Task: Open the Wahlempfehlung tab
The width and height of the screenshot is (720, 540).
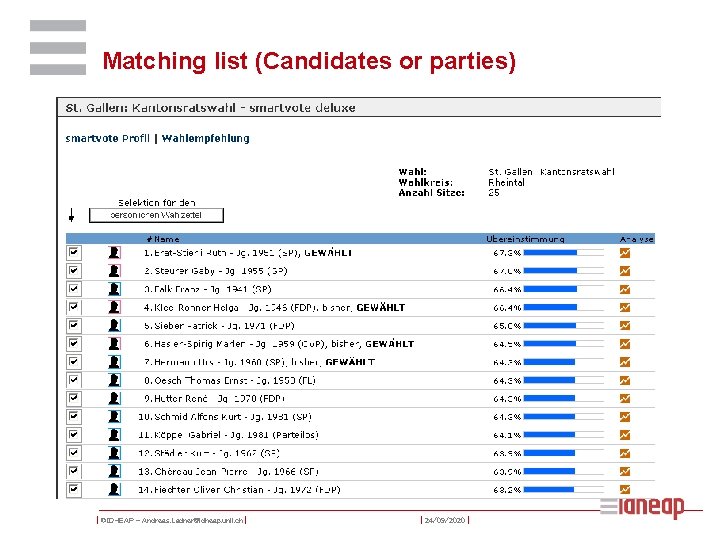Action: coord(205,138)
